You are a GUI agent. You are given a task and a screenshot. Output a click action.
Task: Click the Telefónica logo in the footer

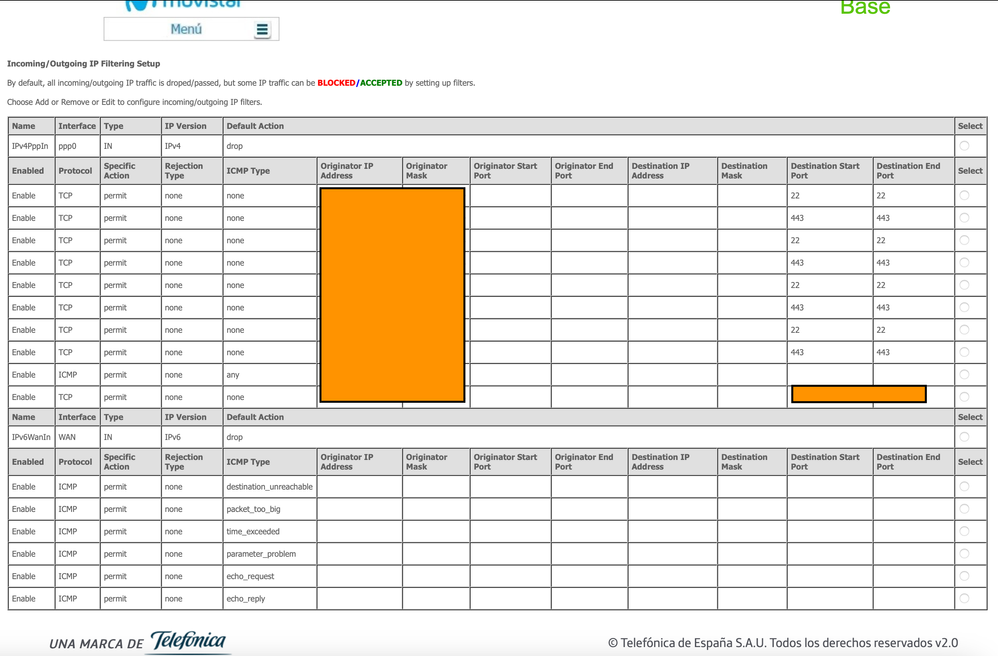186,641
